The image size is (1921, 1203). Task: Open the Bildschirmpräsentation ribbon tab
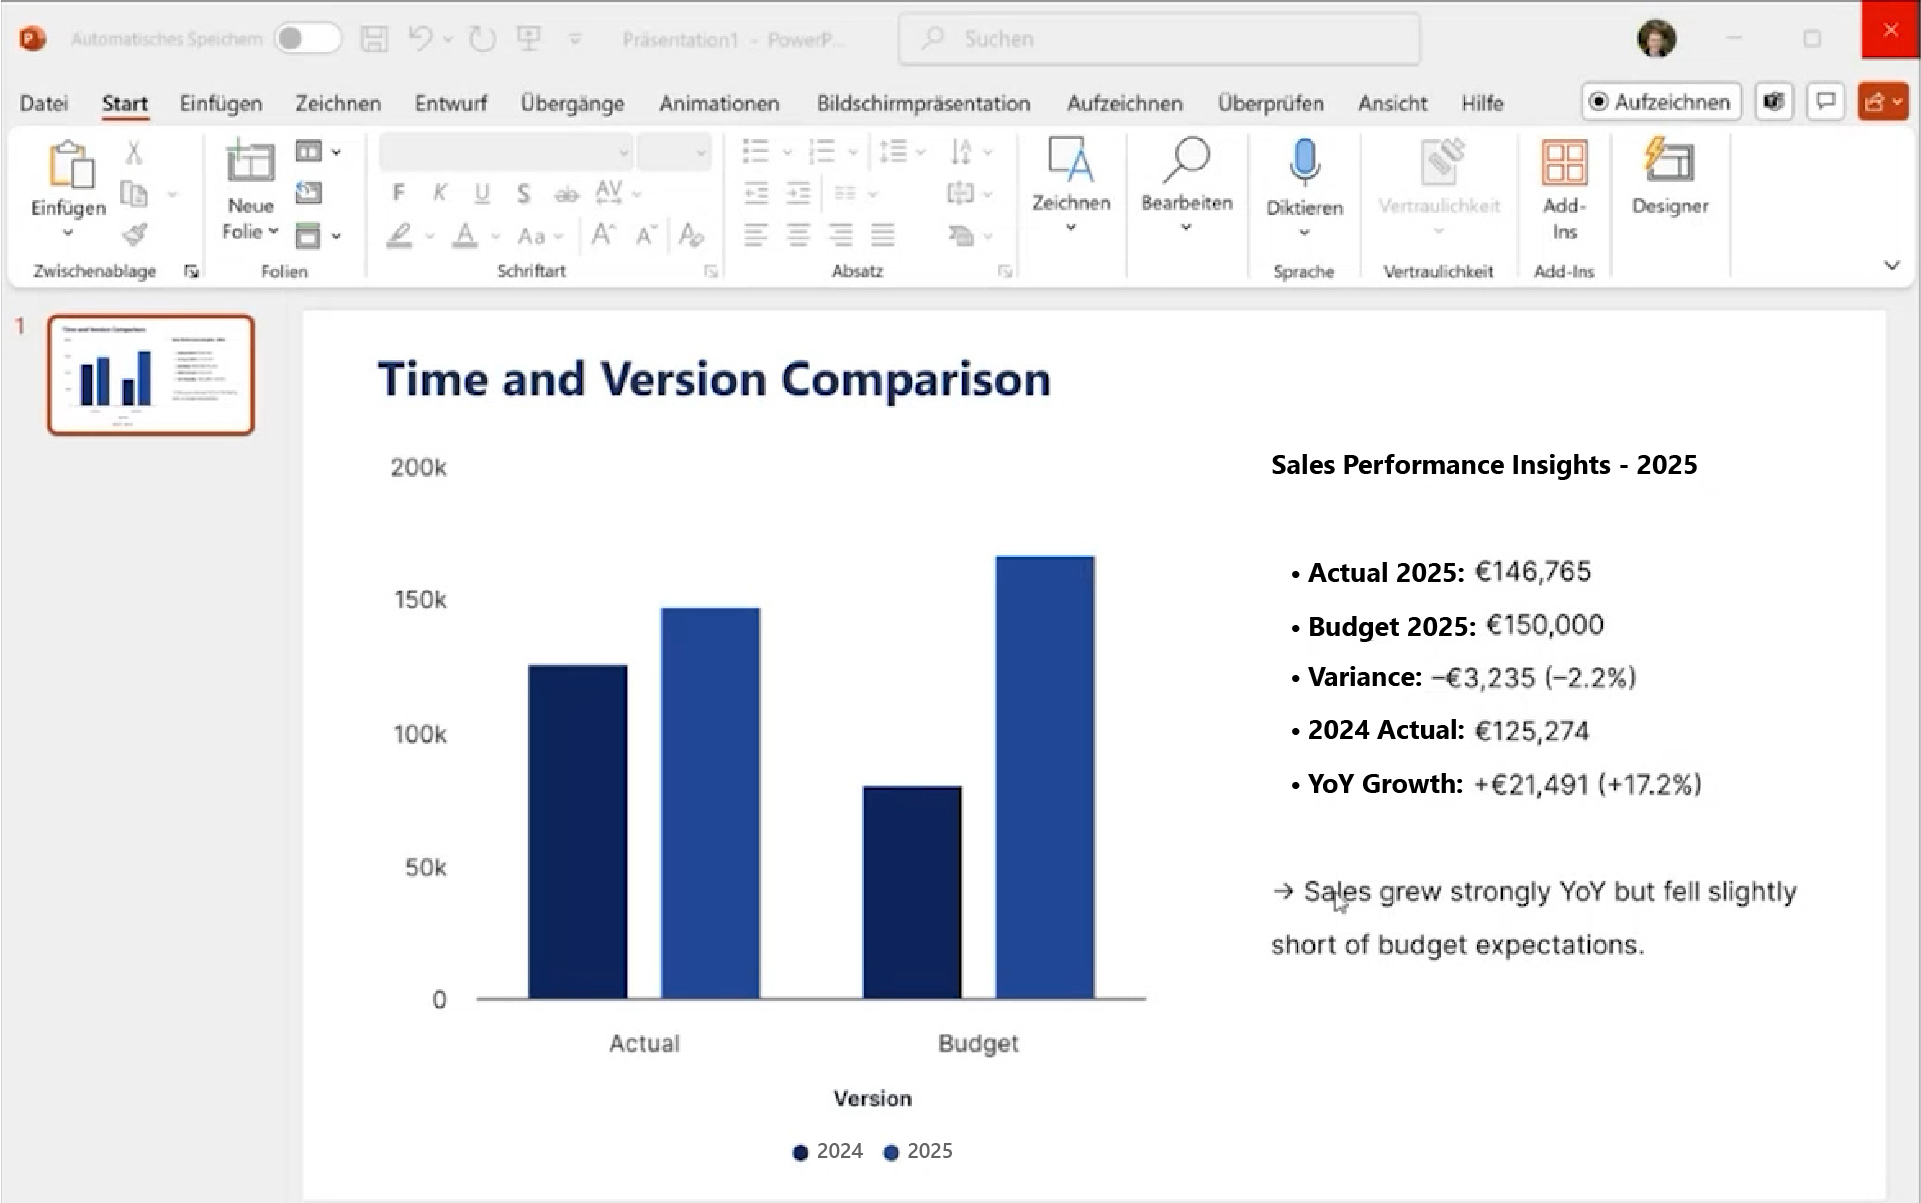point(922,103)
